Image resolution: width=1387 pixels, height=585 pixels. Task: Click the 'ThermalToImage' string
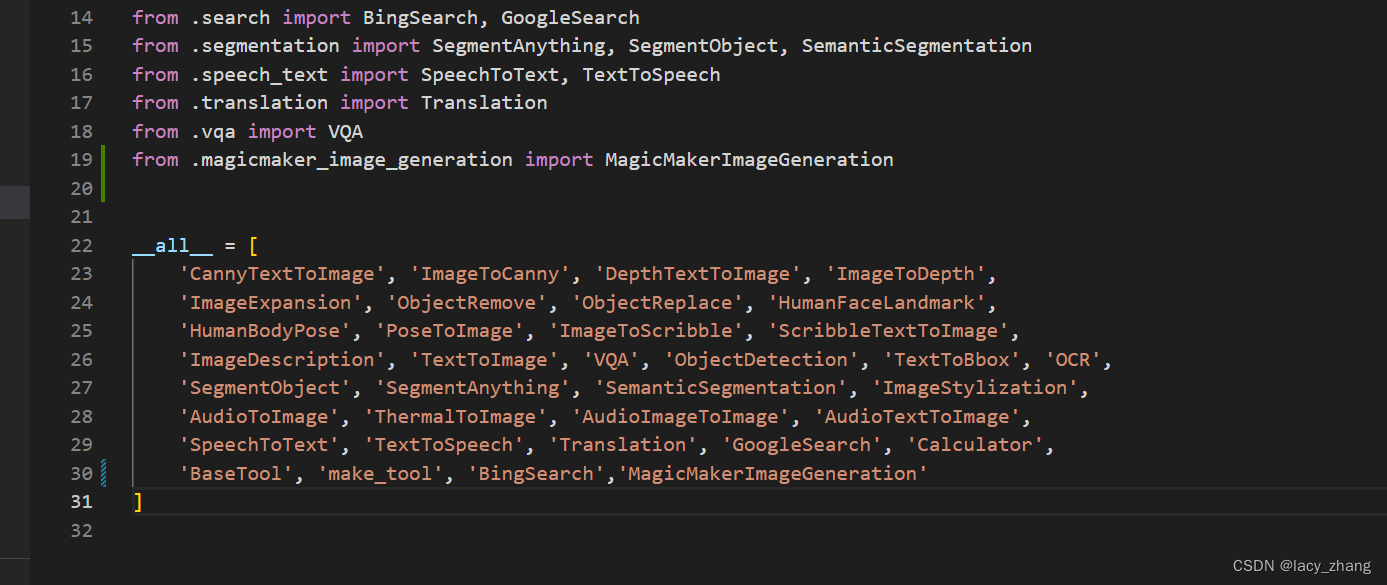click(x=456, y=417)
